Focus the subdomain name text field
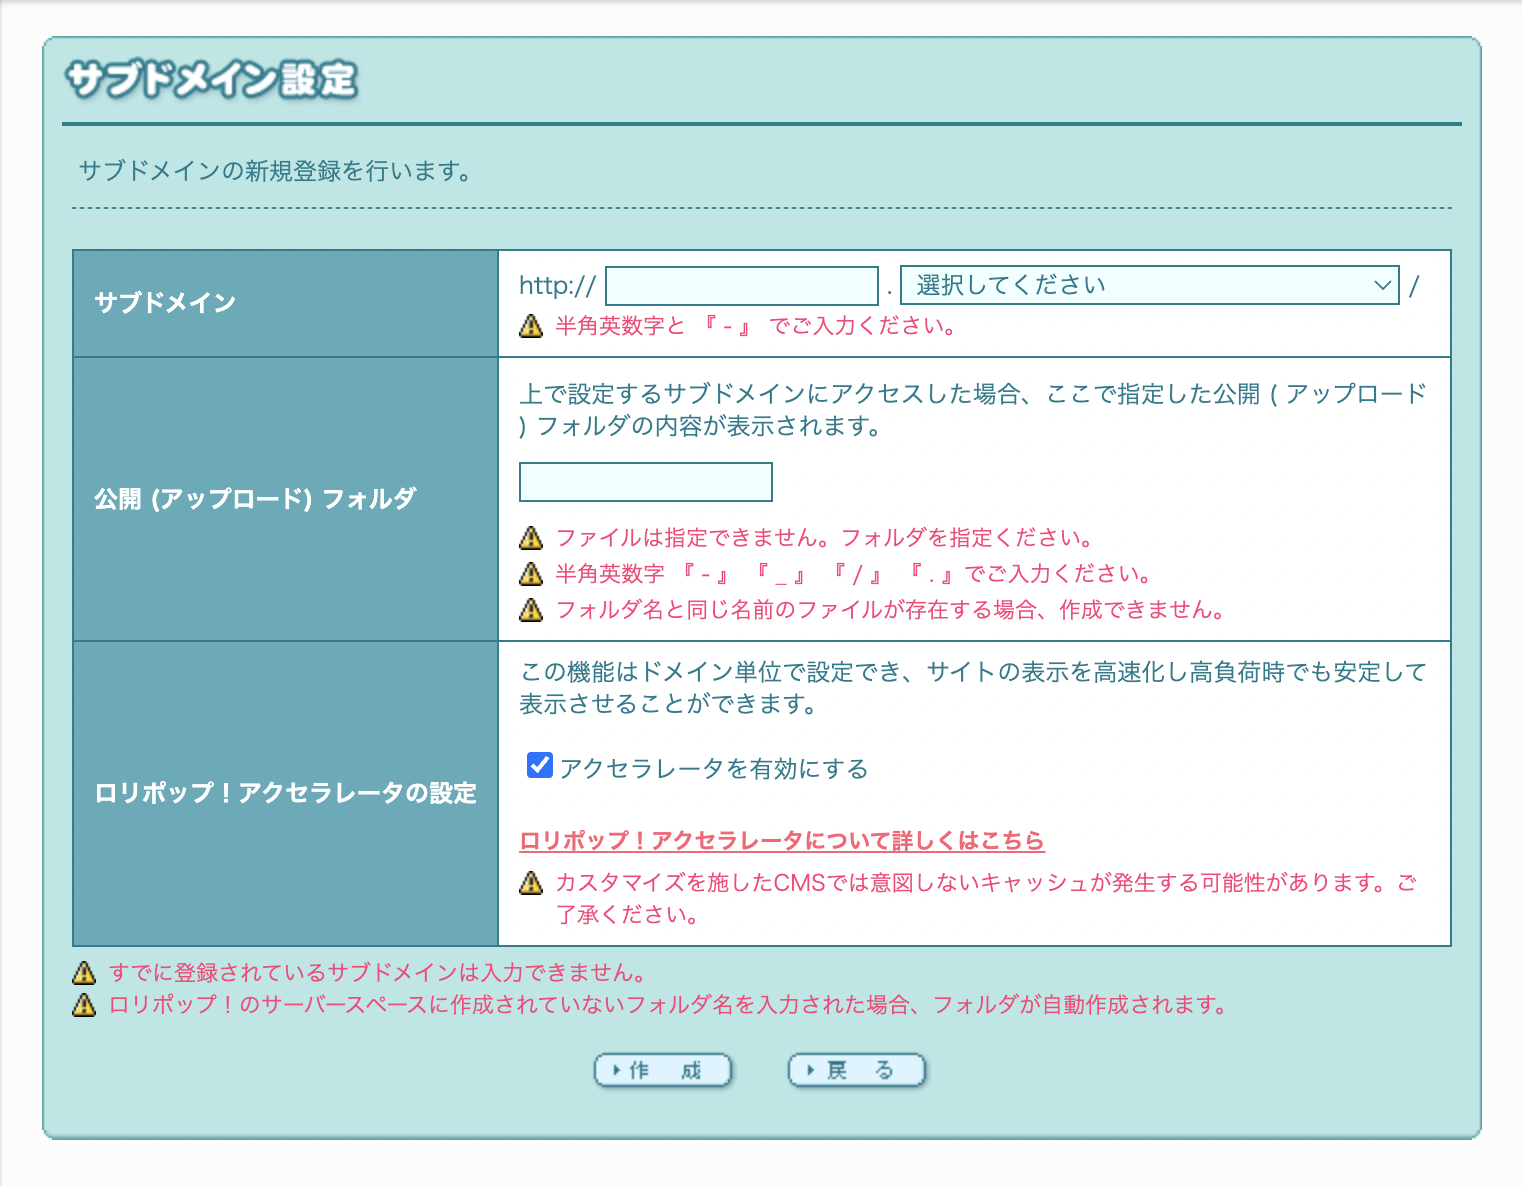 click(741, 285)
